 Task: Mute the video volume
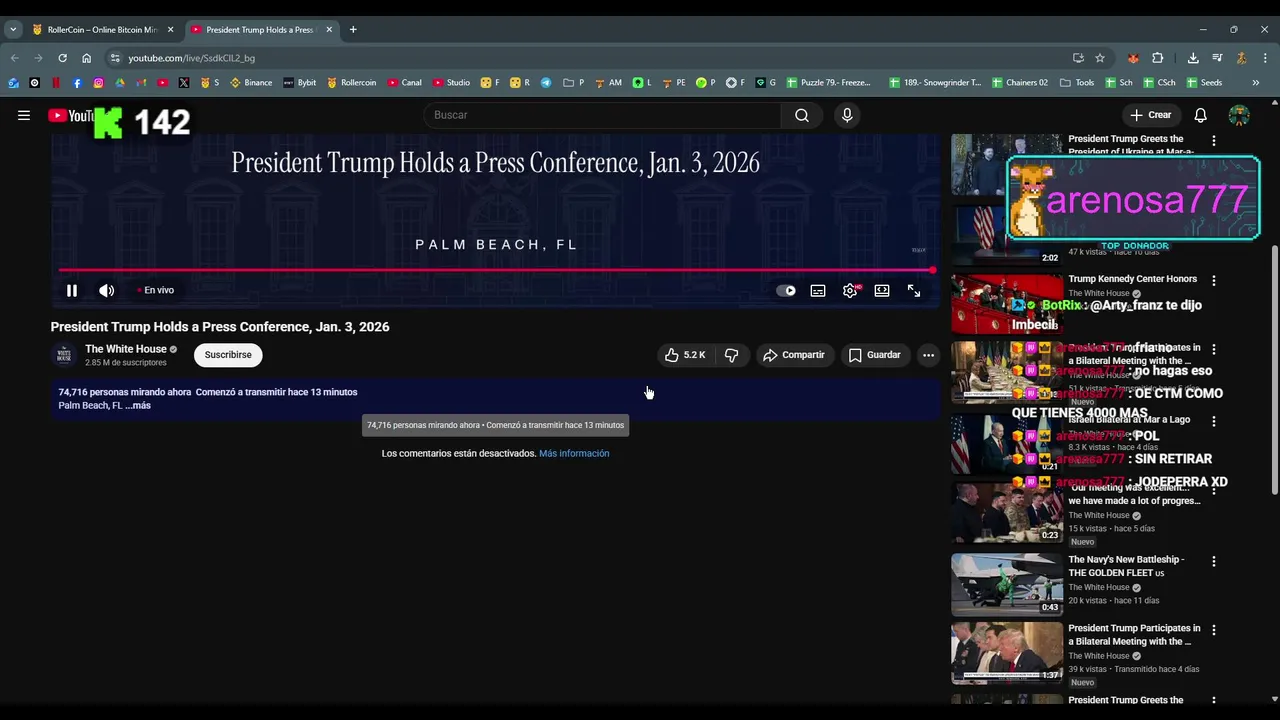tap(106, 291)
